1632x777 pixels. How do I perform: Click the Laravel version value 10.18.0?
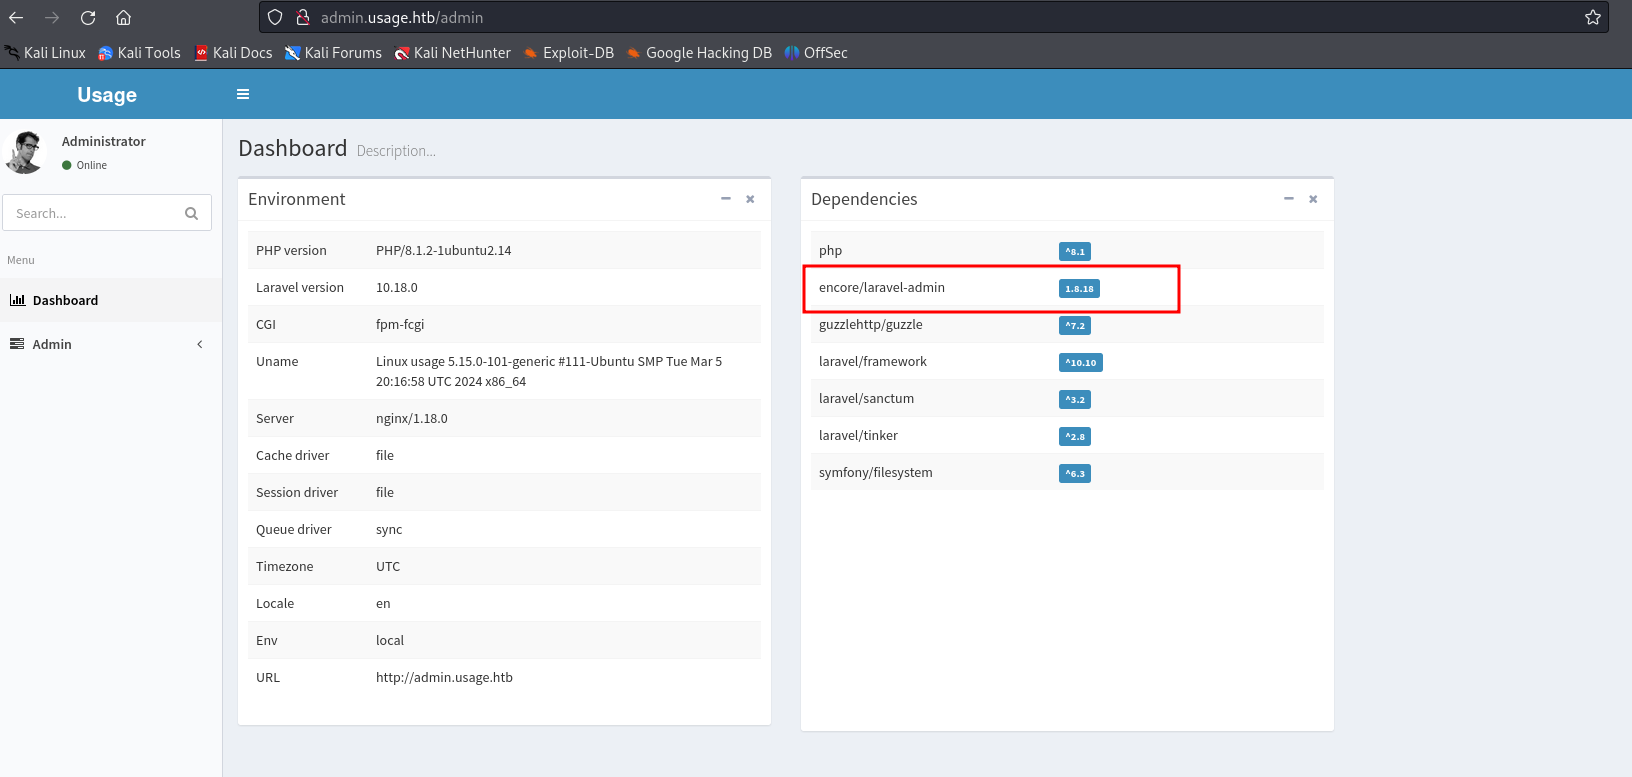(x=397, y=287)
